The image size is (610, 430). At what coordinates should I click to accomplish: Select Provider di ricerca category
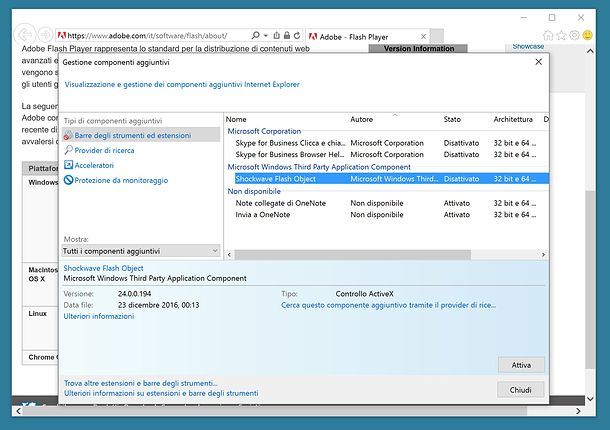click(x=104, y=150)
